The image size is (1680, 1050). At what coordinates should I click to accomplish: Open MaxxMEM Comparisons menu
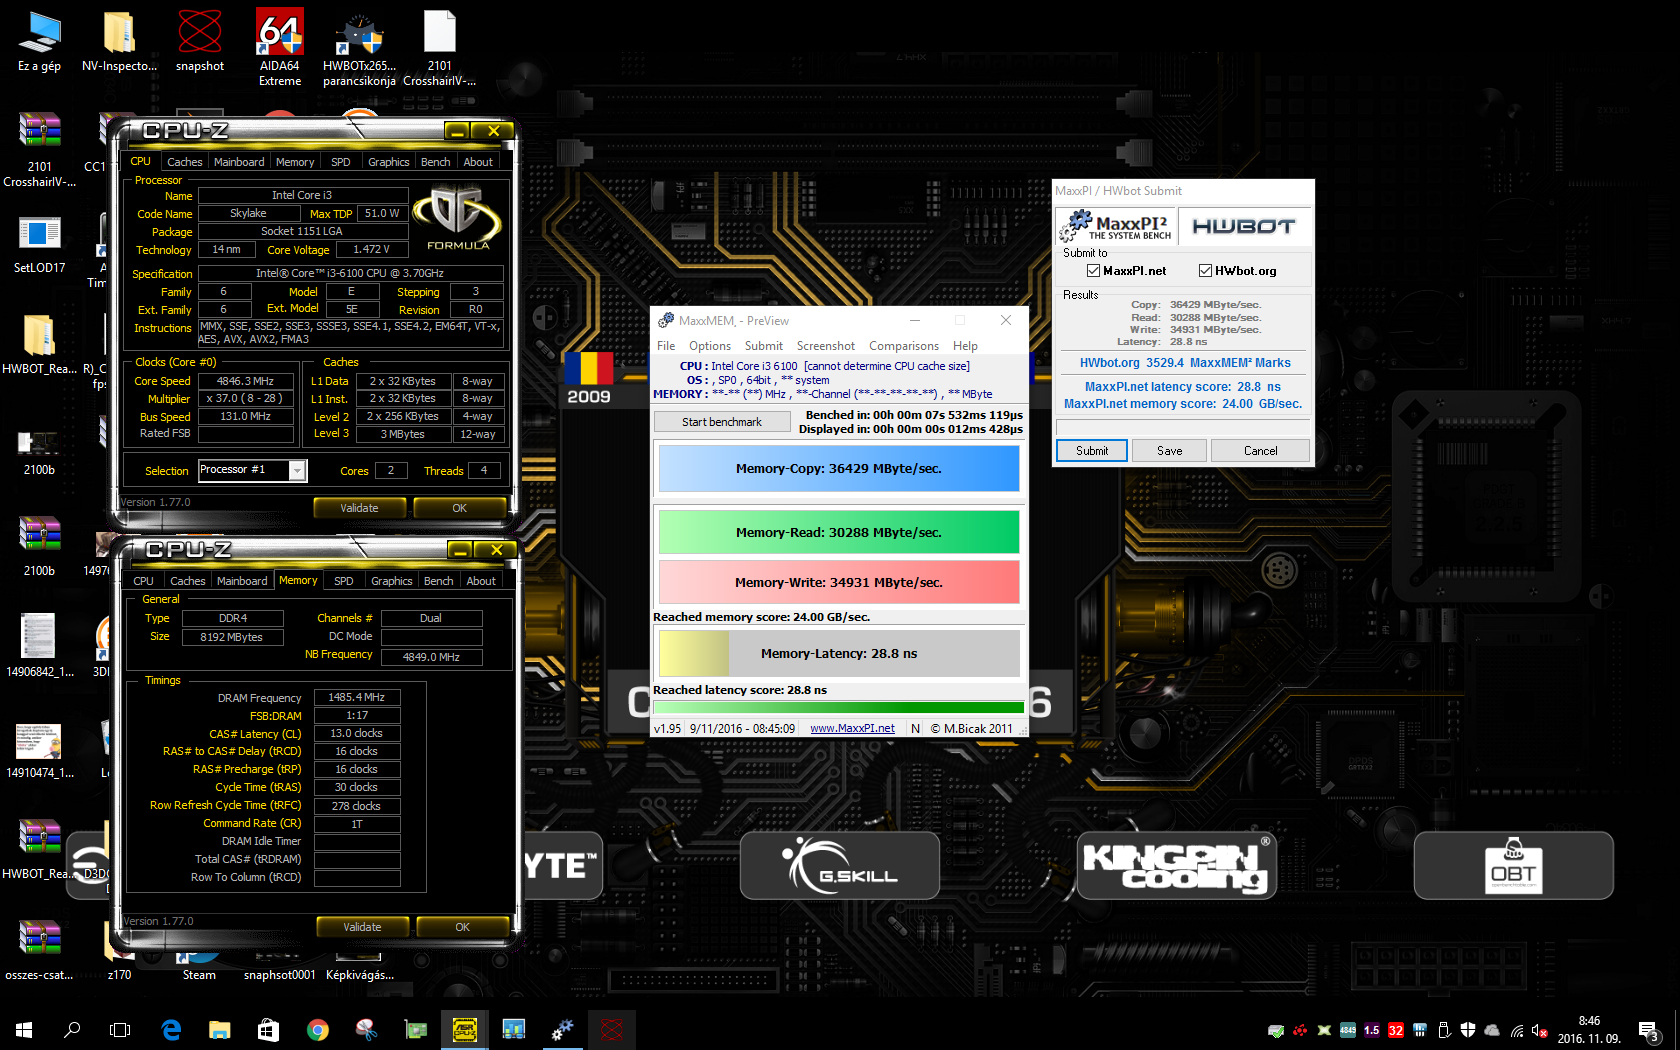(904, 346)
